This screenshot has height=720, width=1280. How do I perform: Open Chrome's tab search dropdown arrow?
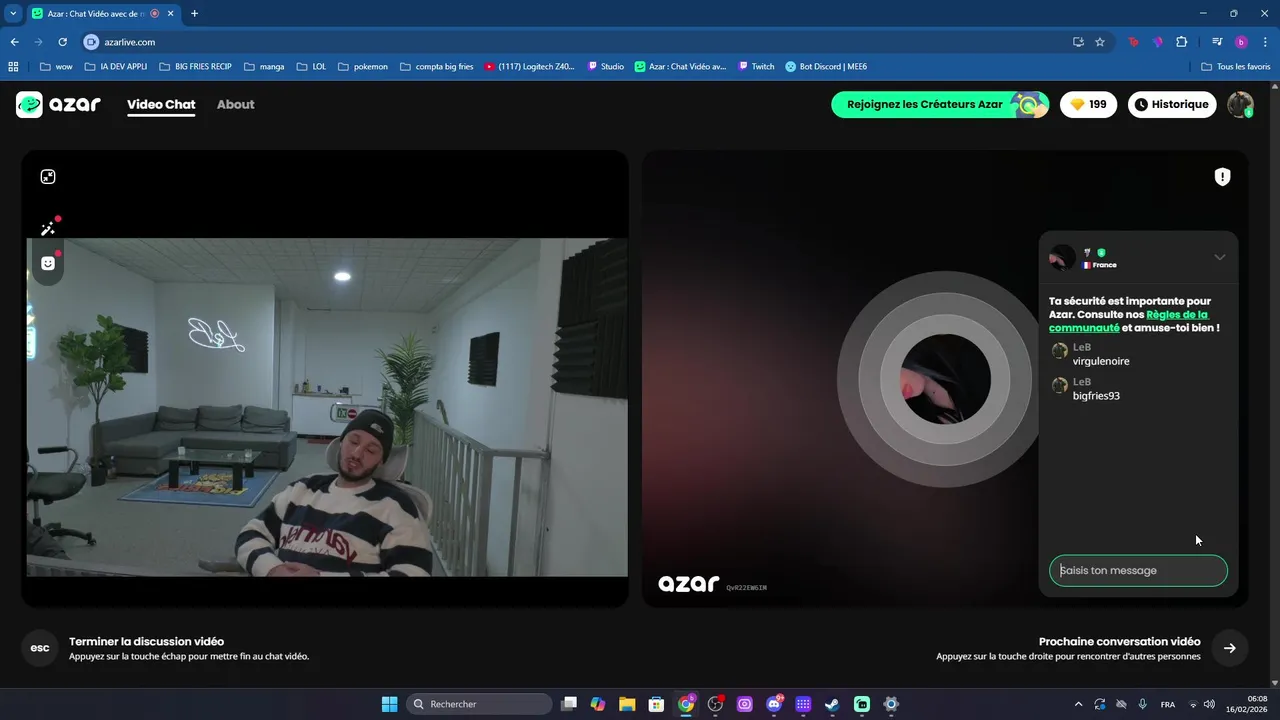pyautogui.click(x=13, y=14)
